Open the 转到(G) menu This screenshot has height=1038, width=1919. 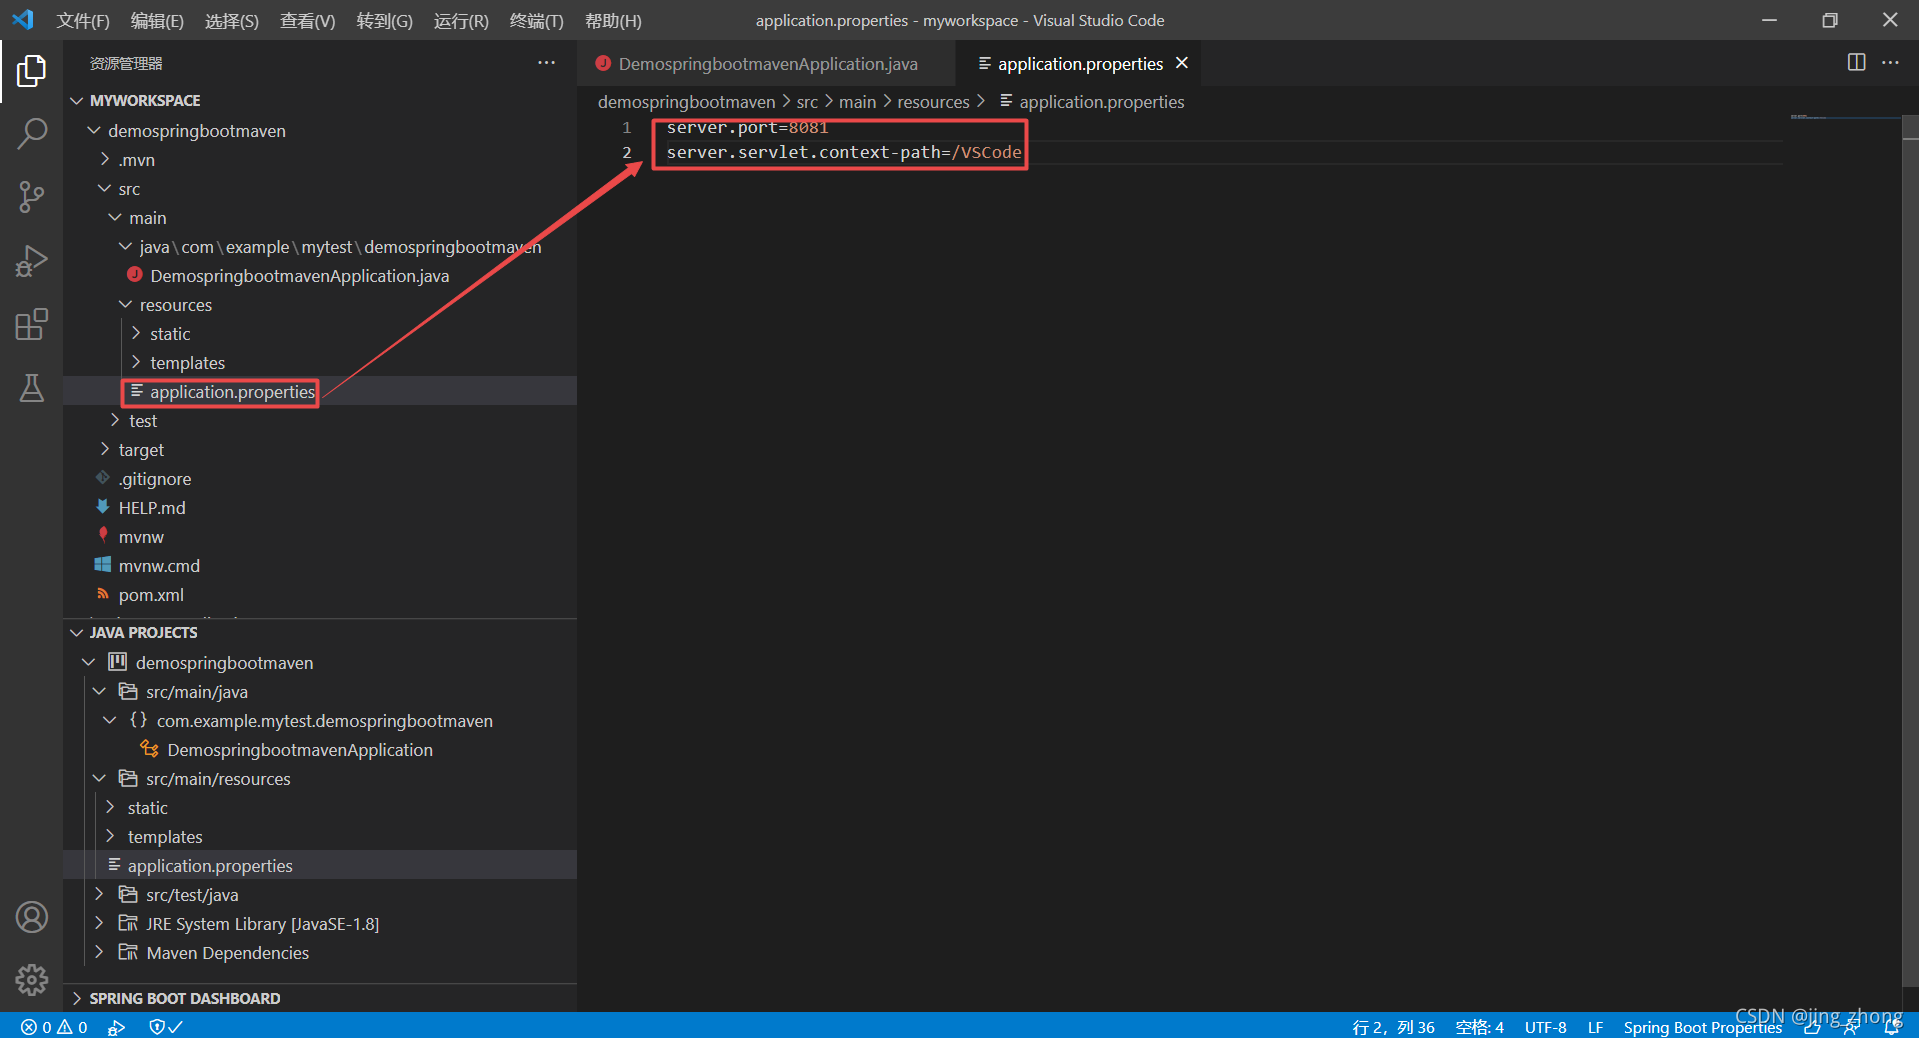385,20
